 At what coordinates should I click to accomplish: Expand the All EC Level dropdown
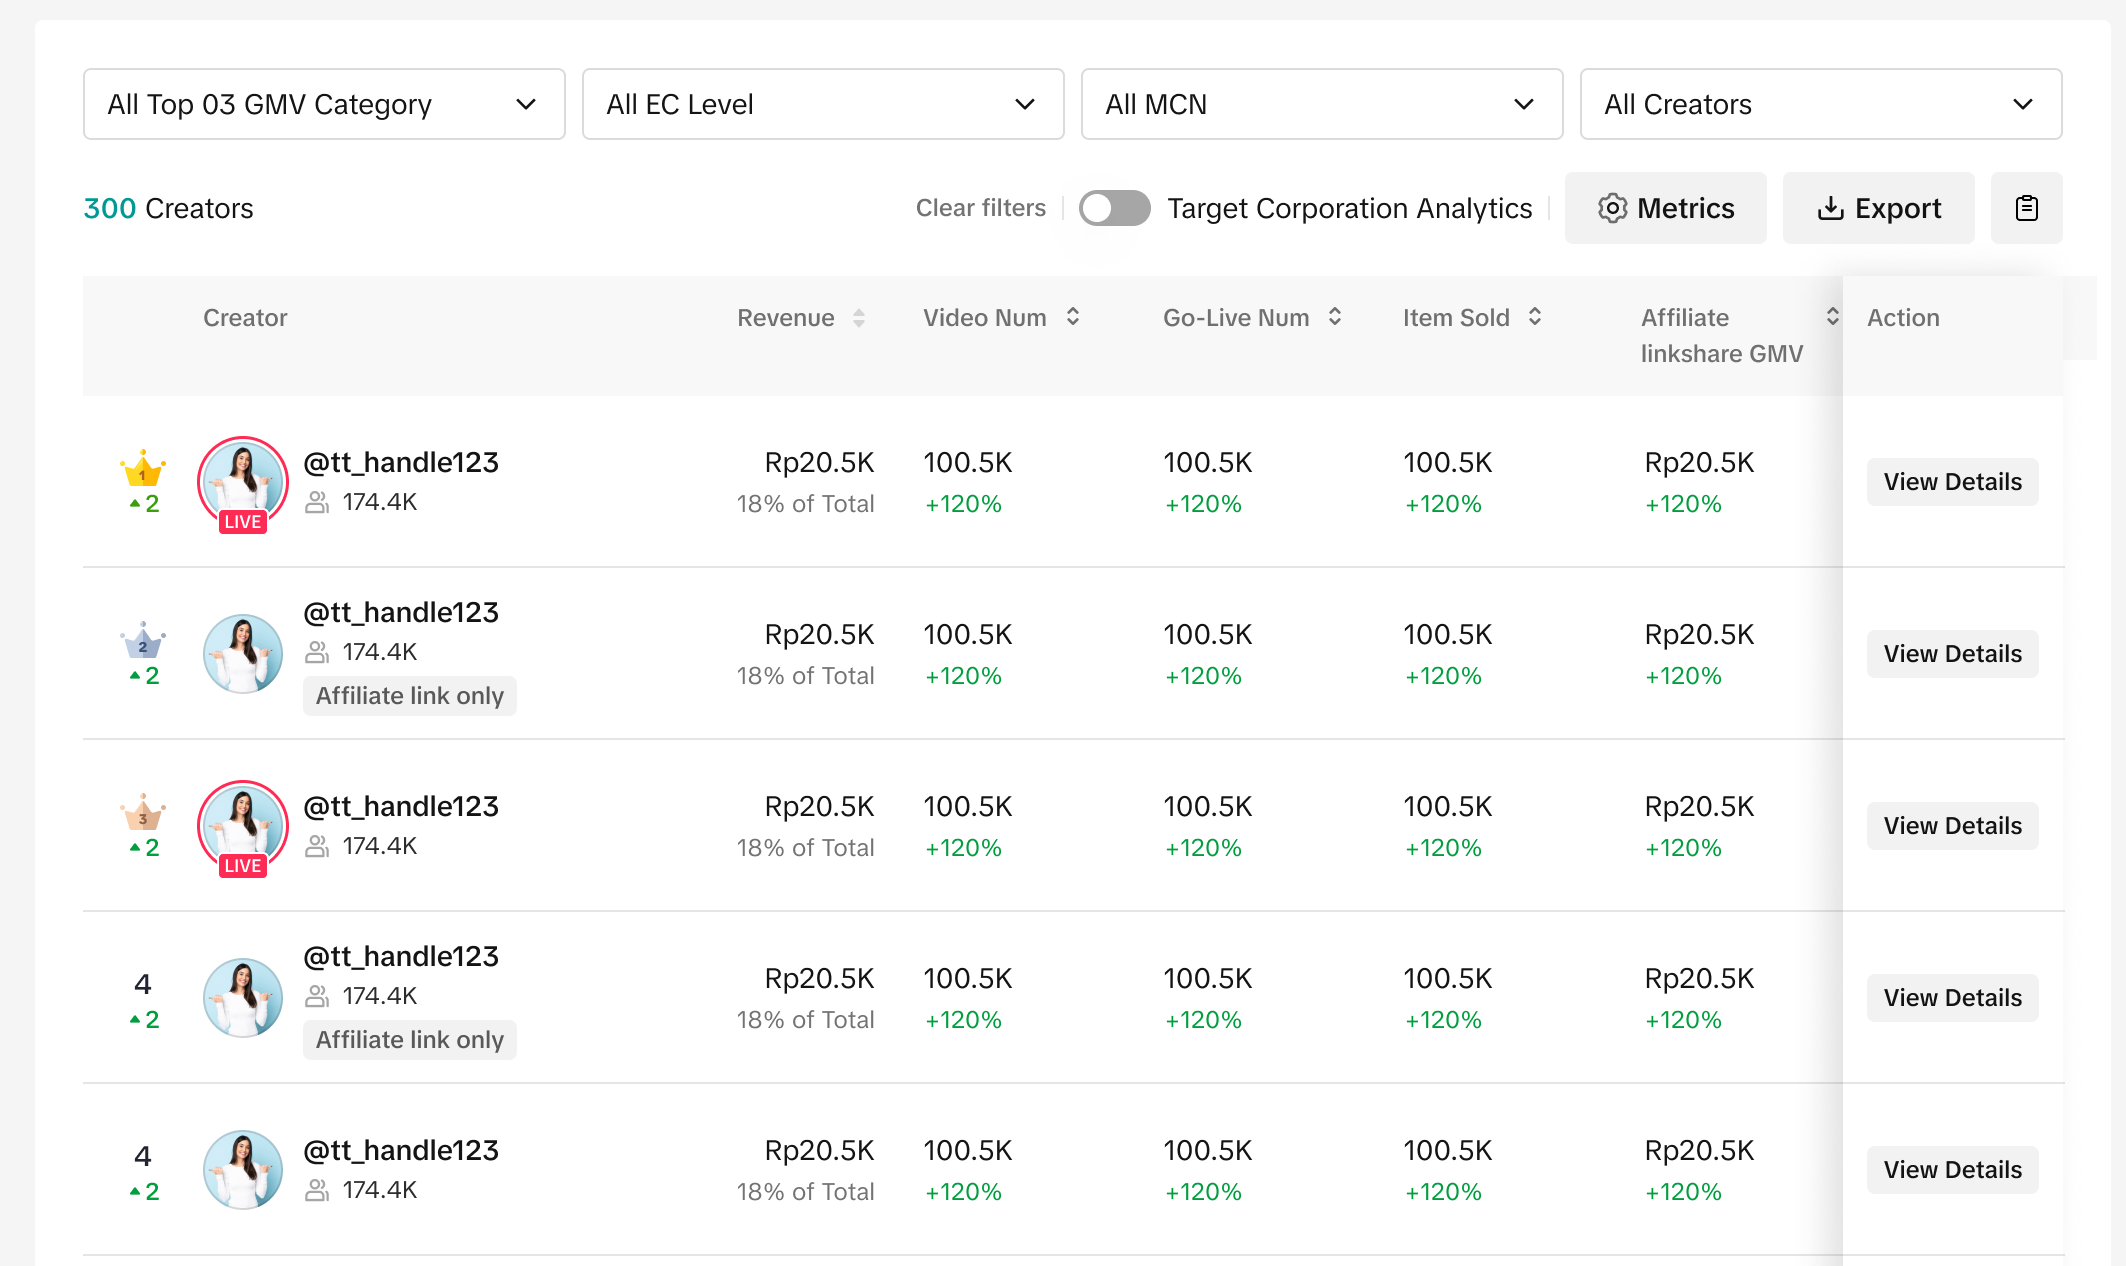click(x=822, y=104)
